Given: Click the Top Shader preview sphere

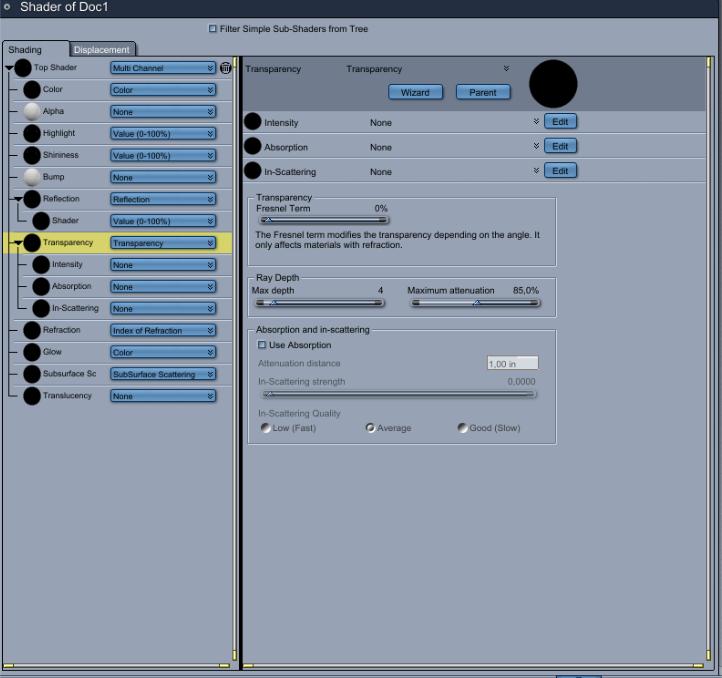Looking at the screenshot, I should click(x=23, y=68).
